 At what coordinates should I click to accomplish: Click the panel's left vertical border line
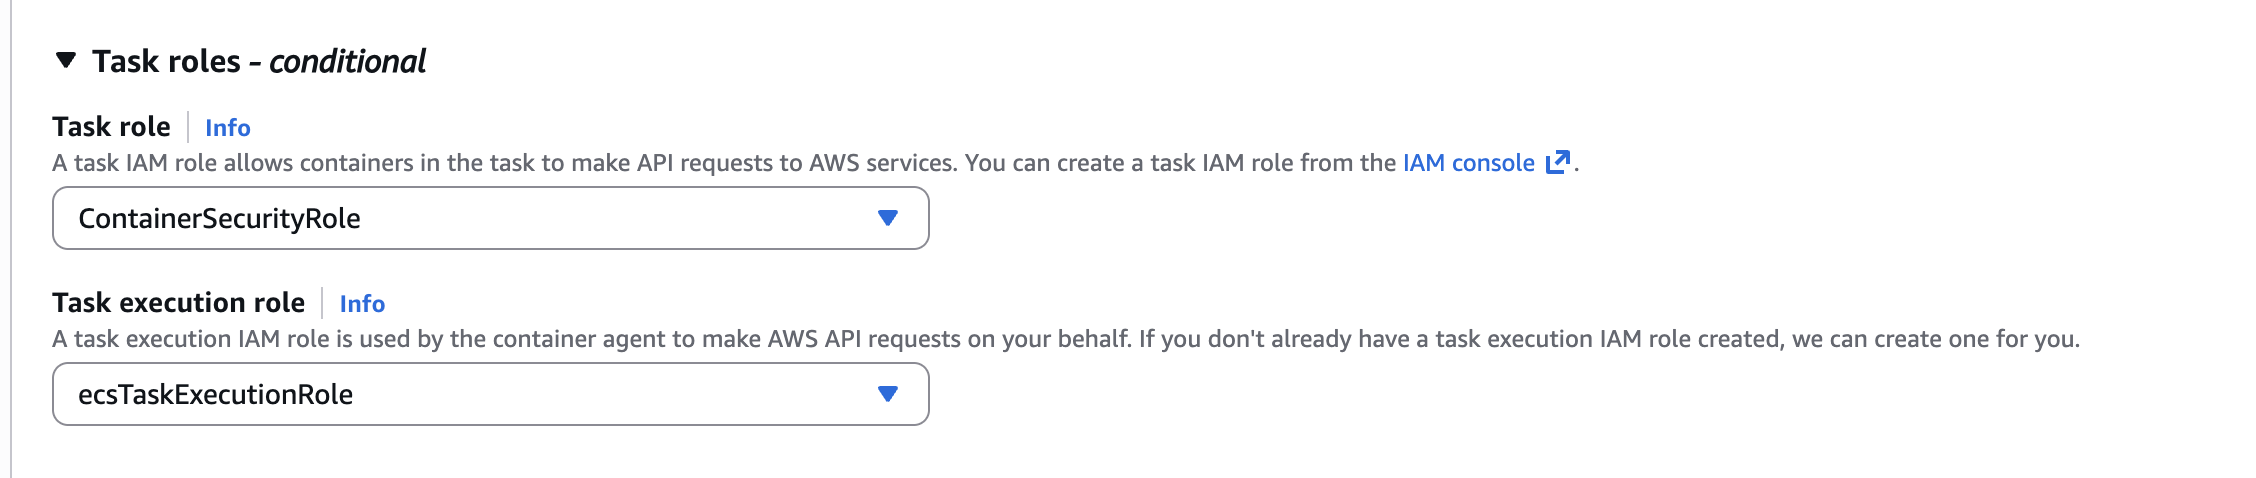11,240
